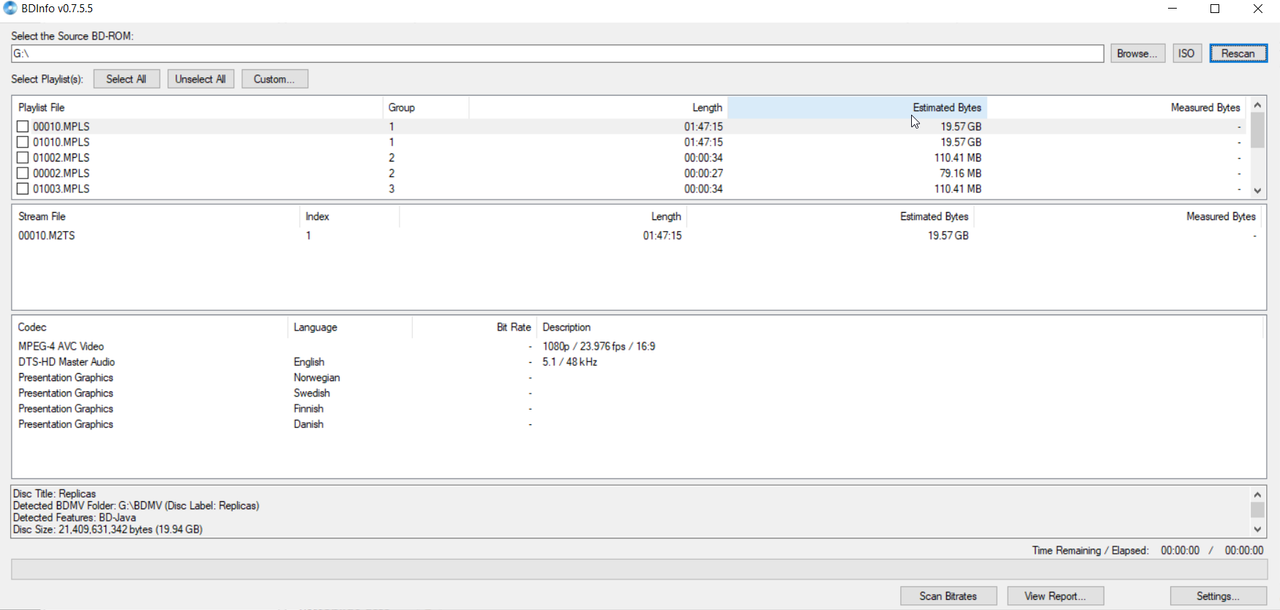Click the 1080p / 23.976 fps description
Viewport: 1280px width, 610px height.
[x=599, y=346]
